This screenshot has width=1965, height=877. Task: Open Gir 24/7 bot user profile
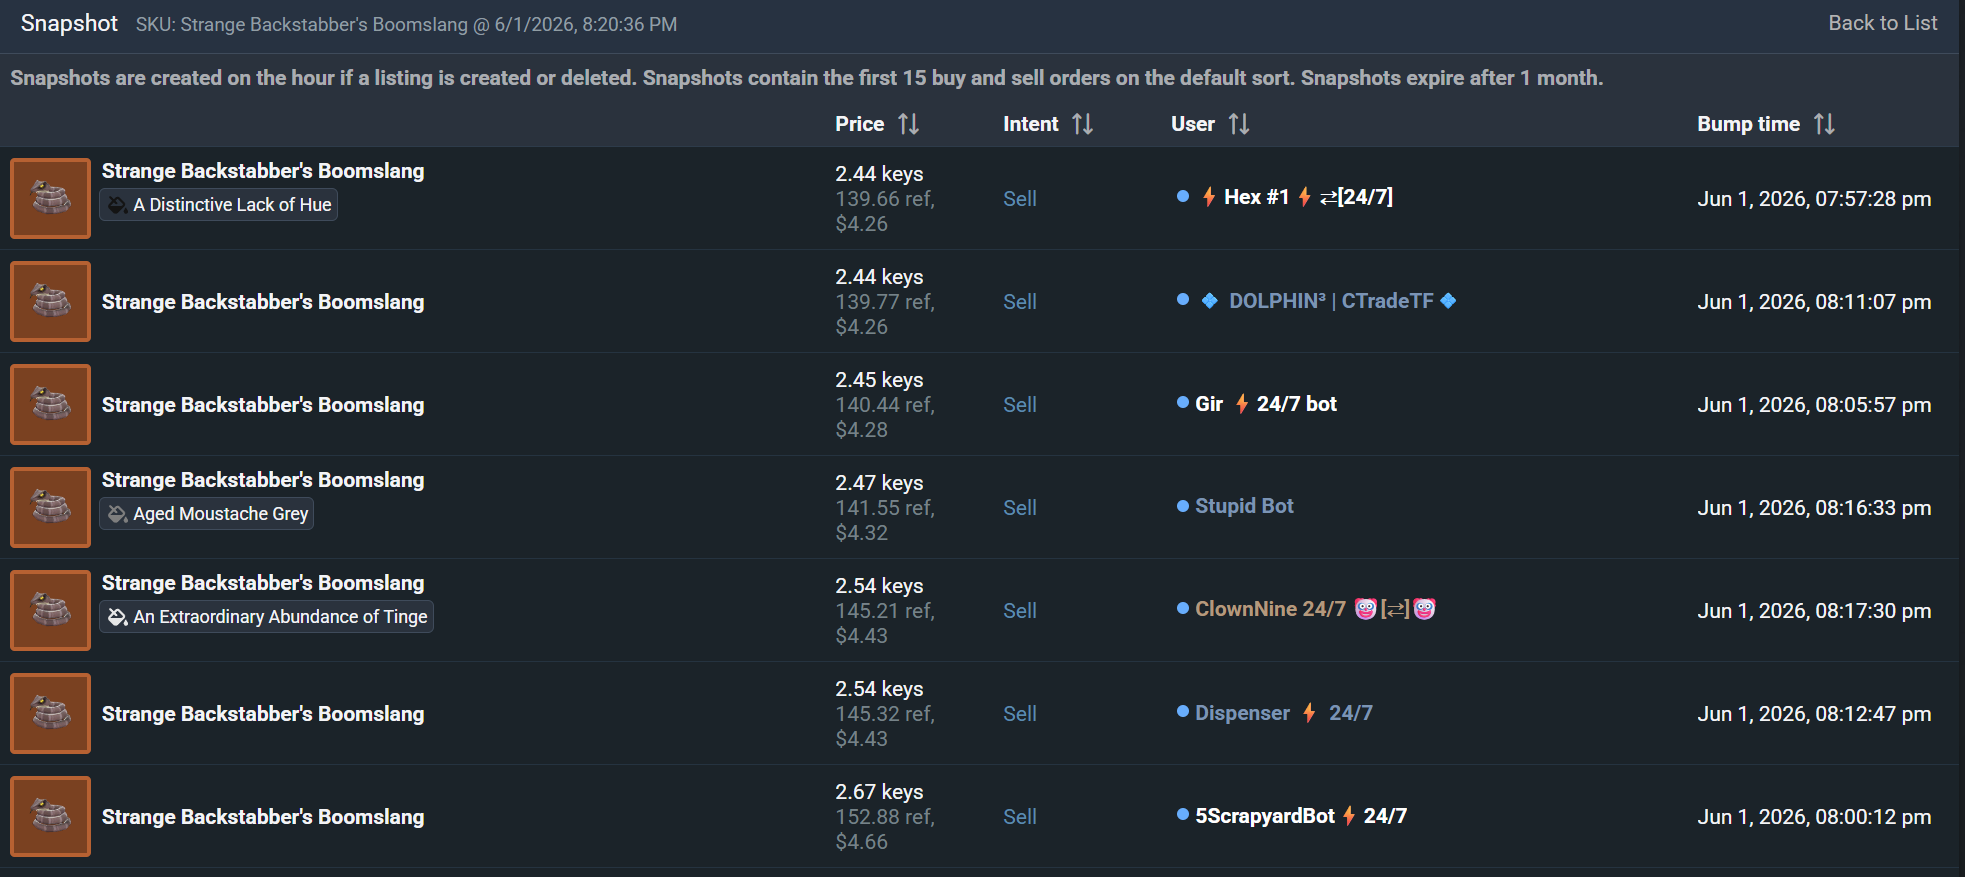pos(1266,404)
